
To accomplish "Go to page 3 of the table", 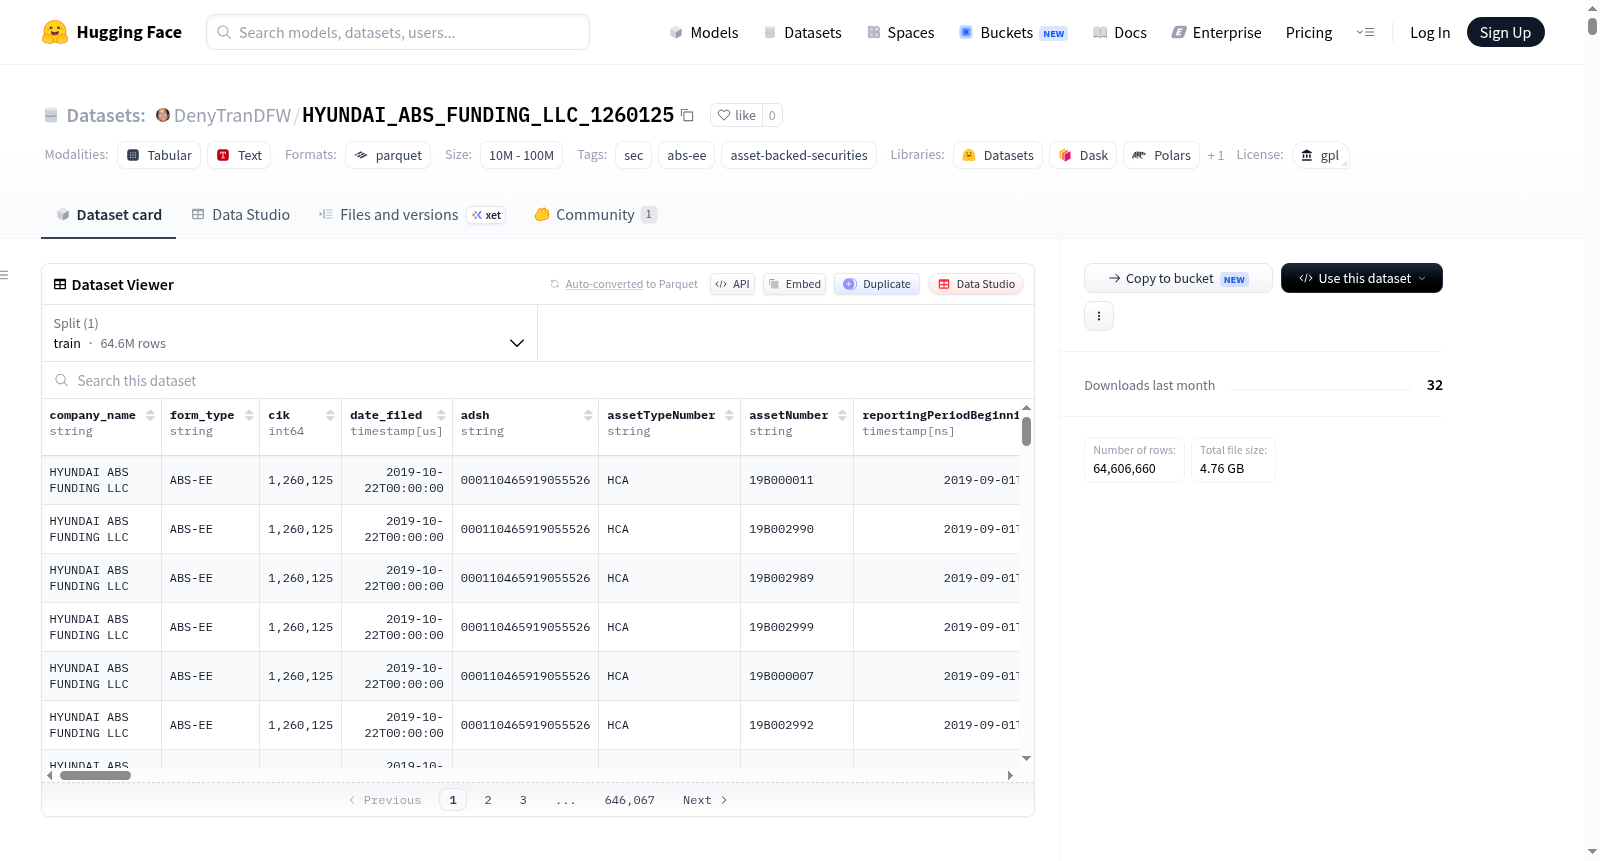I will coord(523,800).
